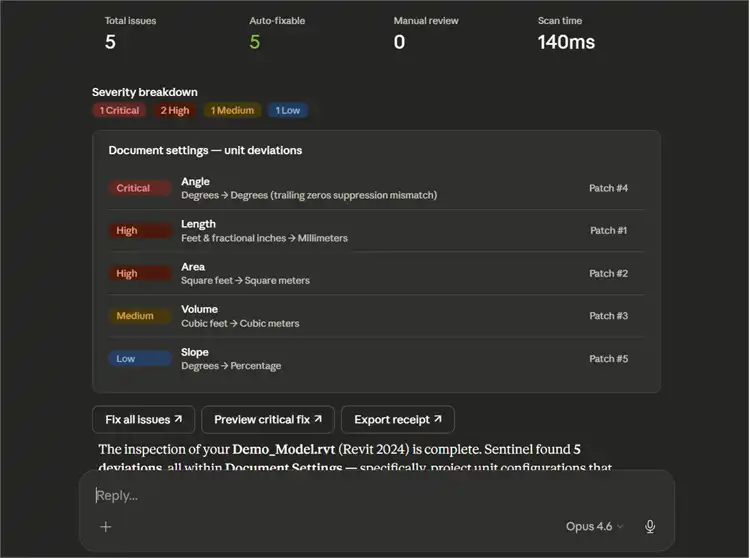This screenshot has height=558, width=750.
Task: Click the Severity breakdown heading
Action: (x=144, y=92)
